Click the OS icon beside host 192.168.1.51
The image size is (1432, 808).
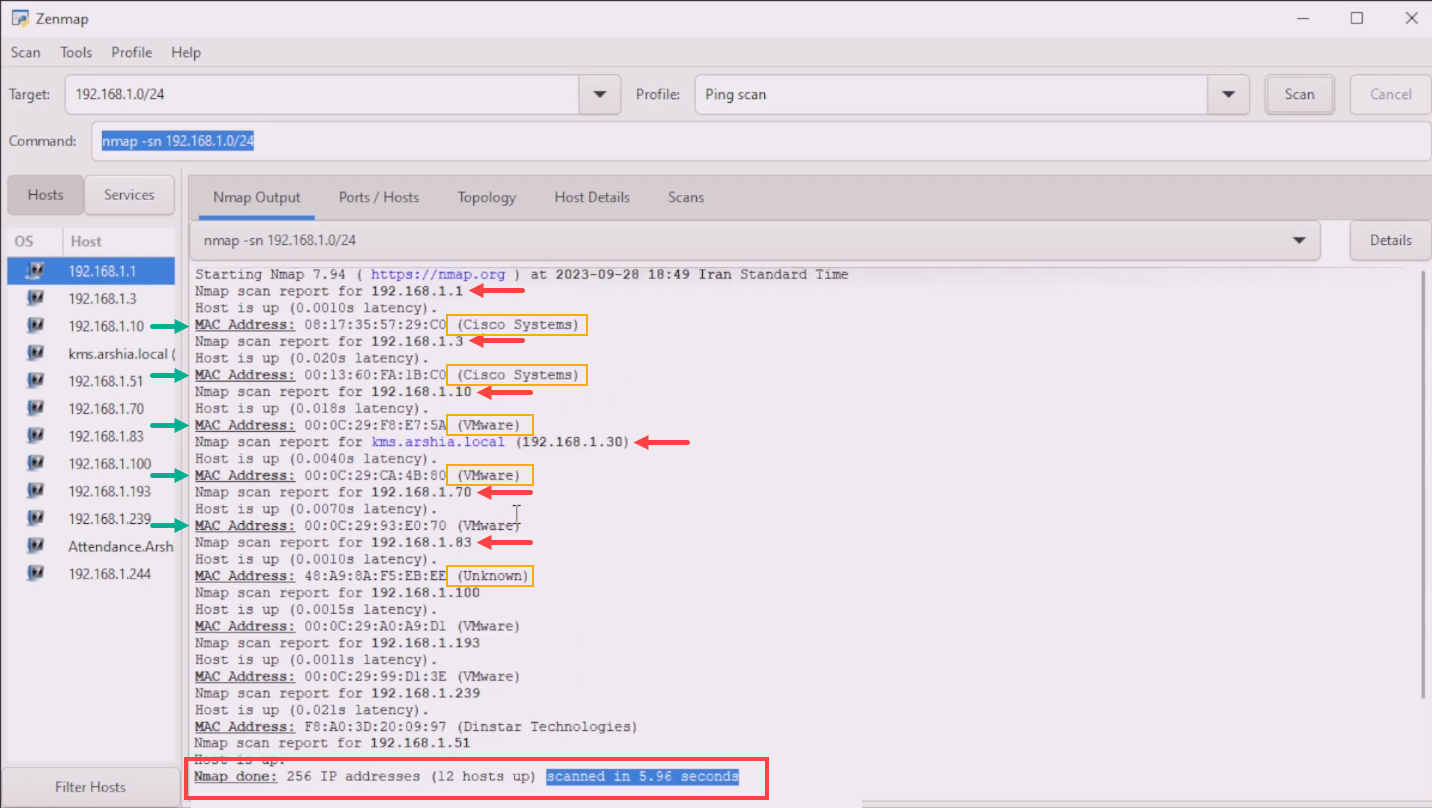tap(36, 380)
